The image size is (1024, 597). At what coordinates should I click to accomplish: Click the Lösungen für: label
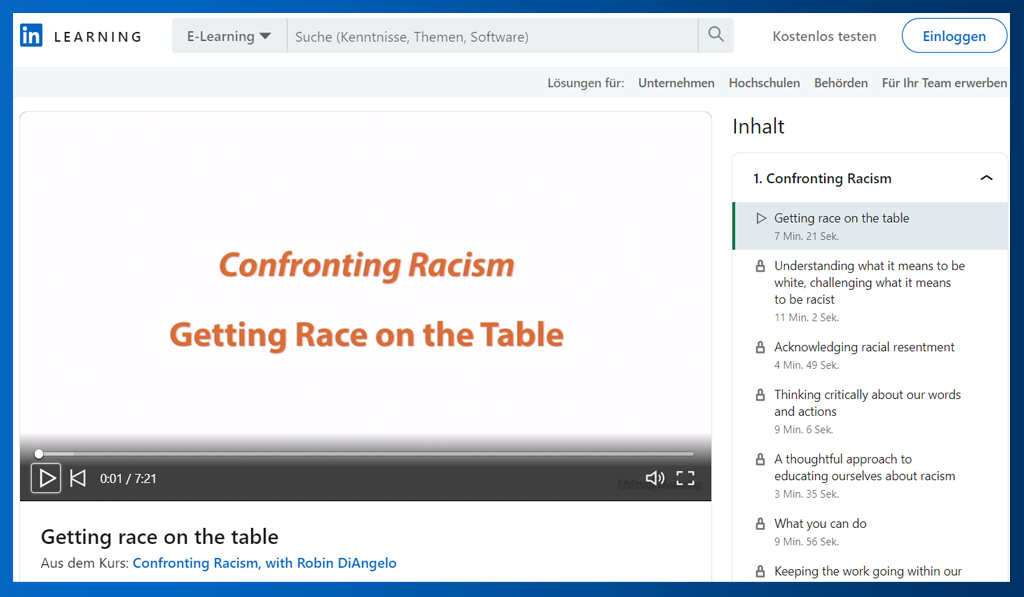[x=586, y=83]
